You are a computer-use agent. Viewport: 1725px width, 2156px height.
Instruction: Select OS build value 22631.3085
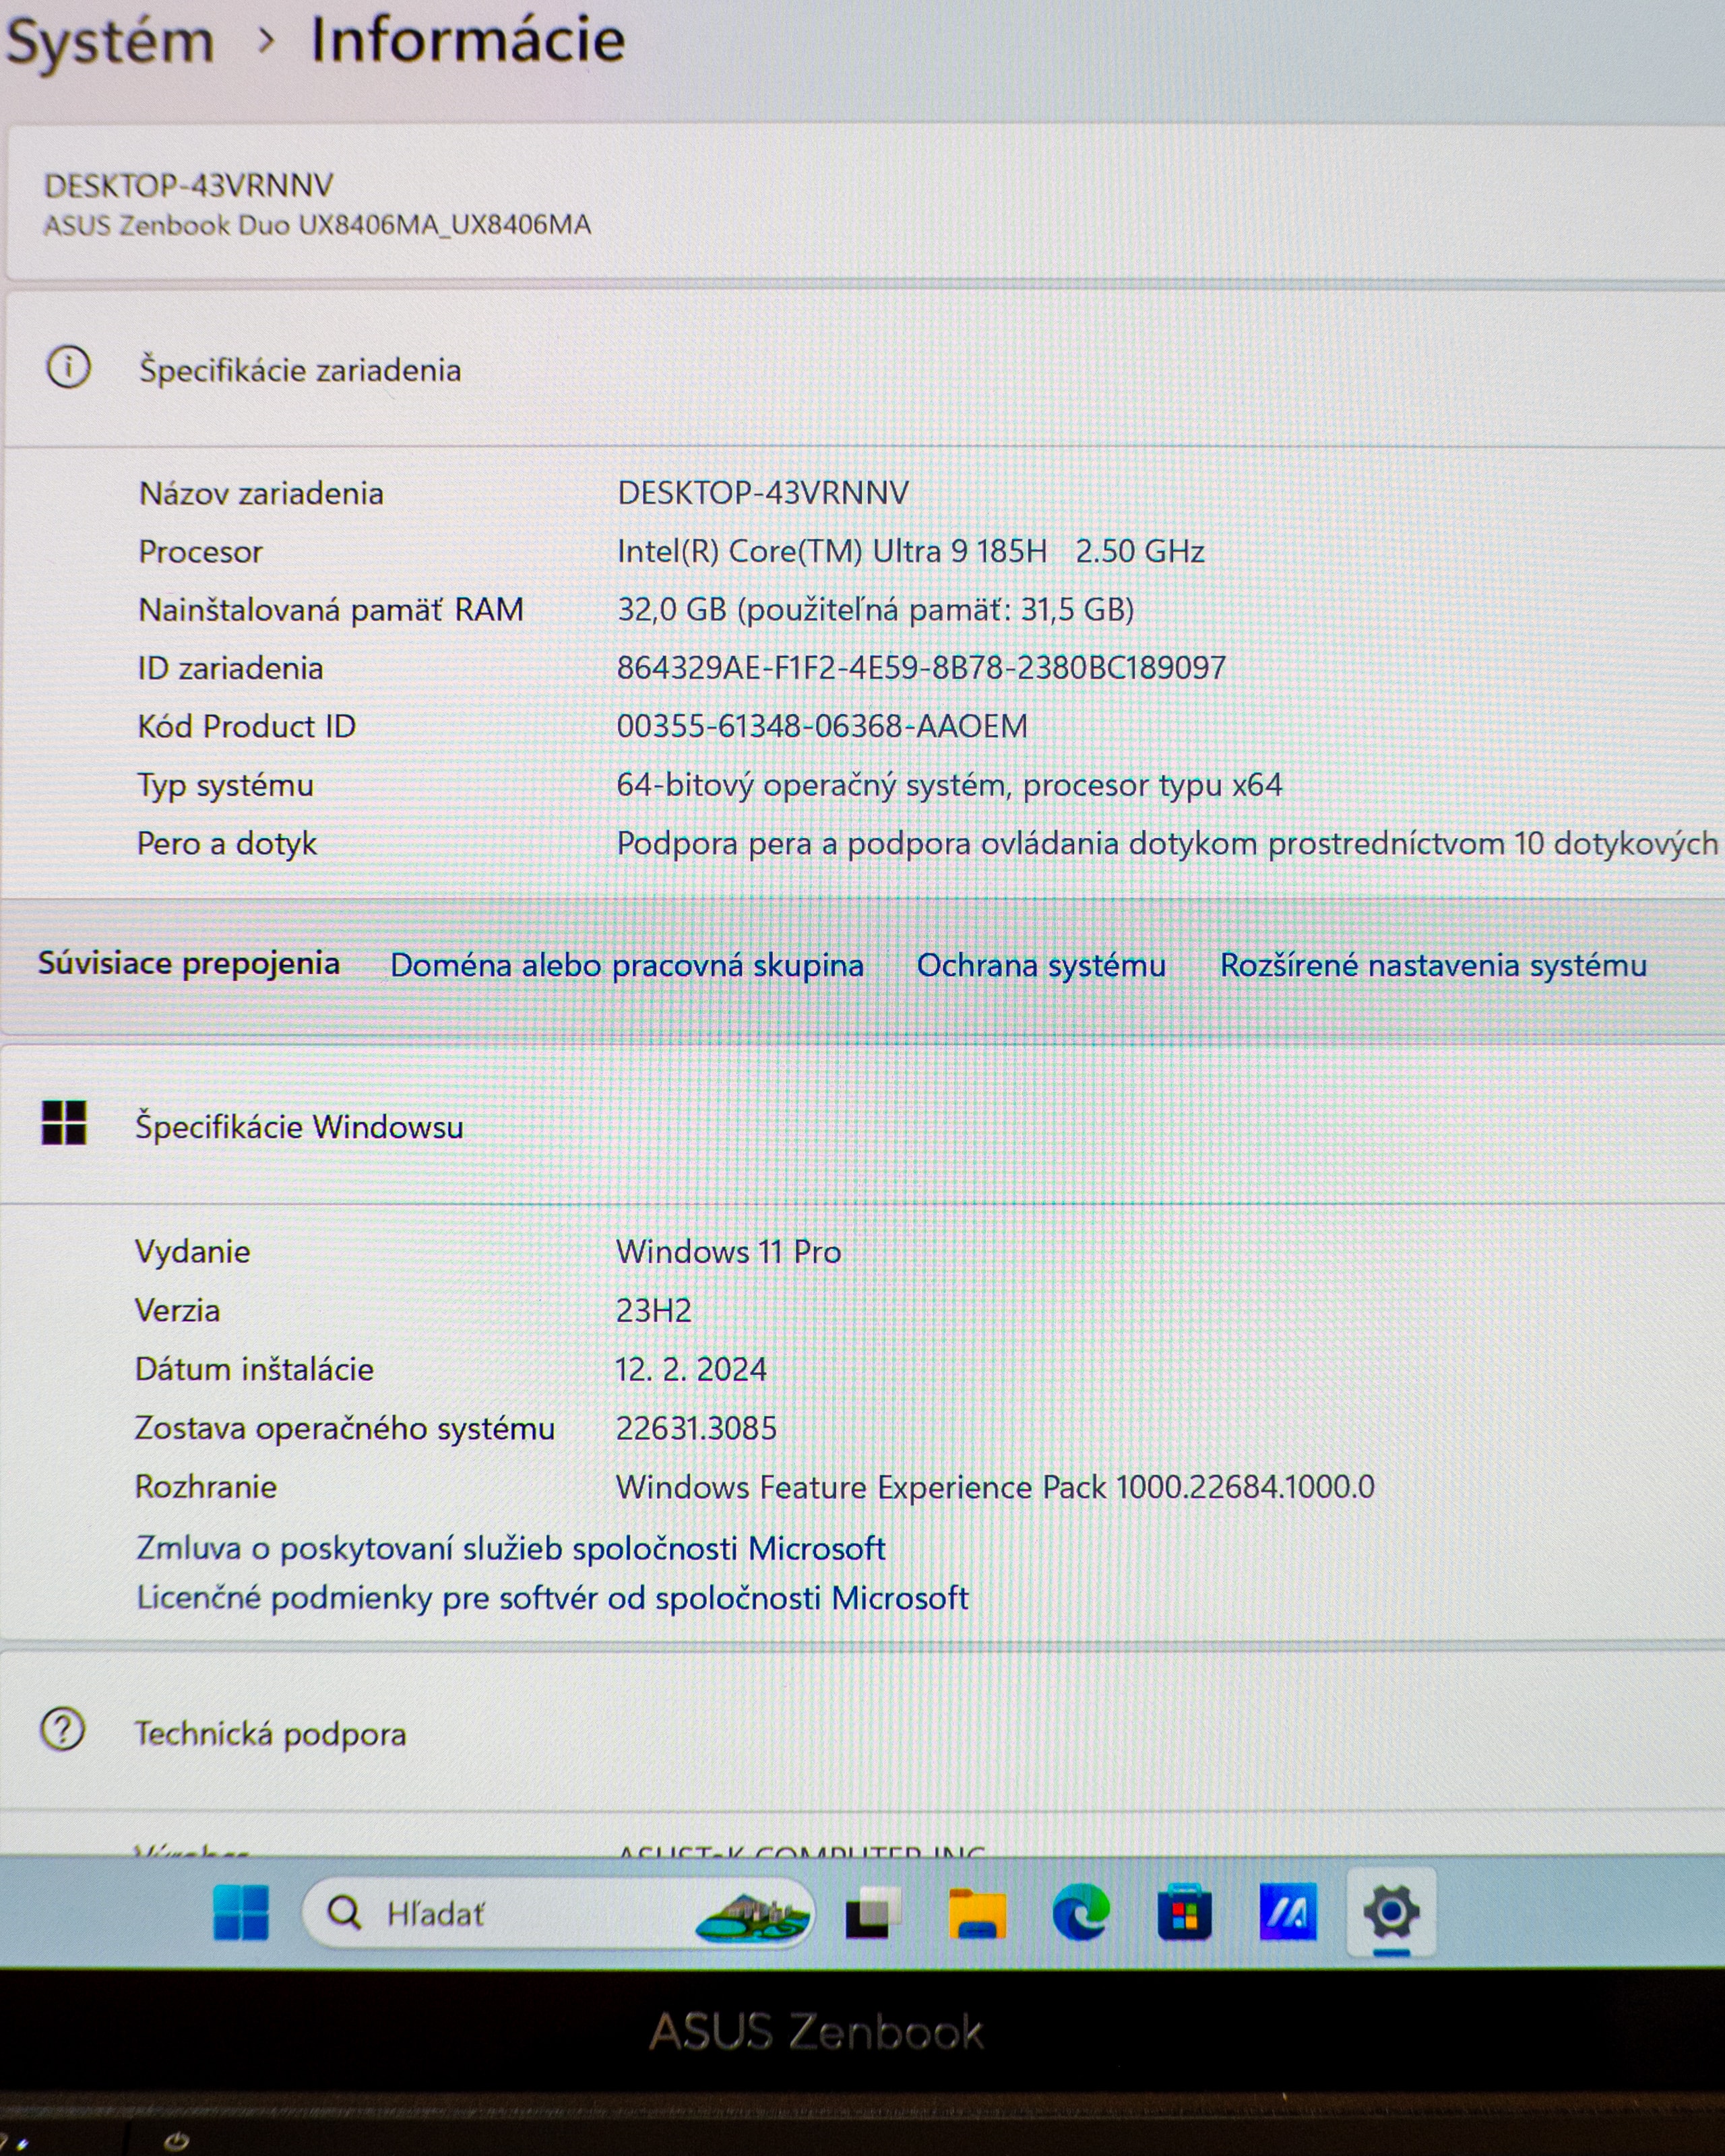[x=696, y=1428]
